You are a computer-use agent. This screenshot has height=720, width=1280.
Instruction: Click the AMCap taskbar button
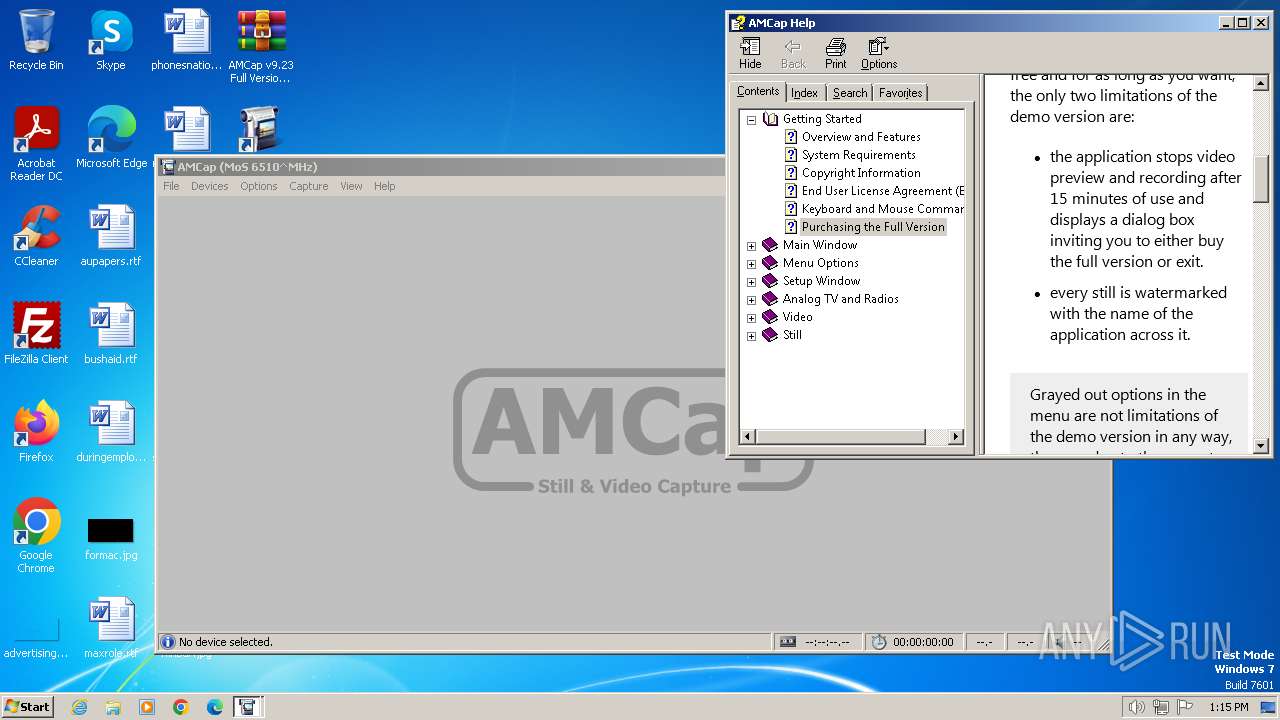click(x=248, y=707)
